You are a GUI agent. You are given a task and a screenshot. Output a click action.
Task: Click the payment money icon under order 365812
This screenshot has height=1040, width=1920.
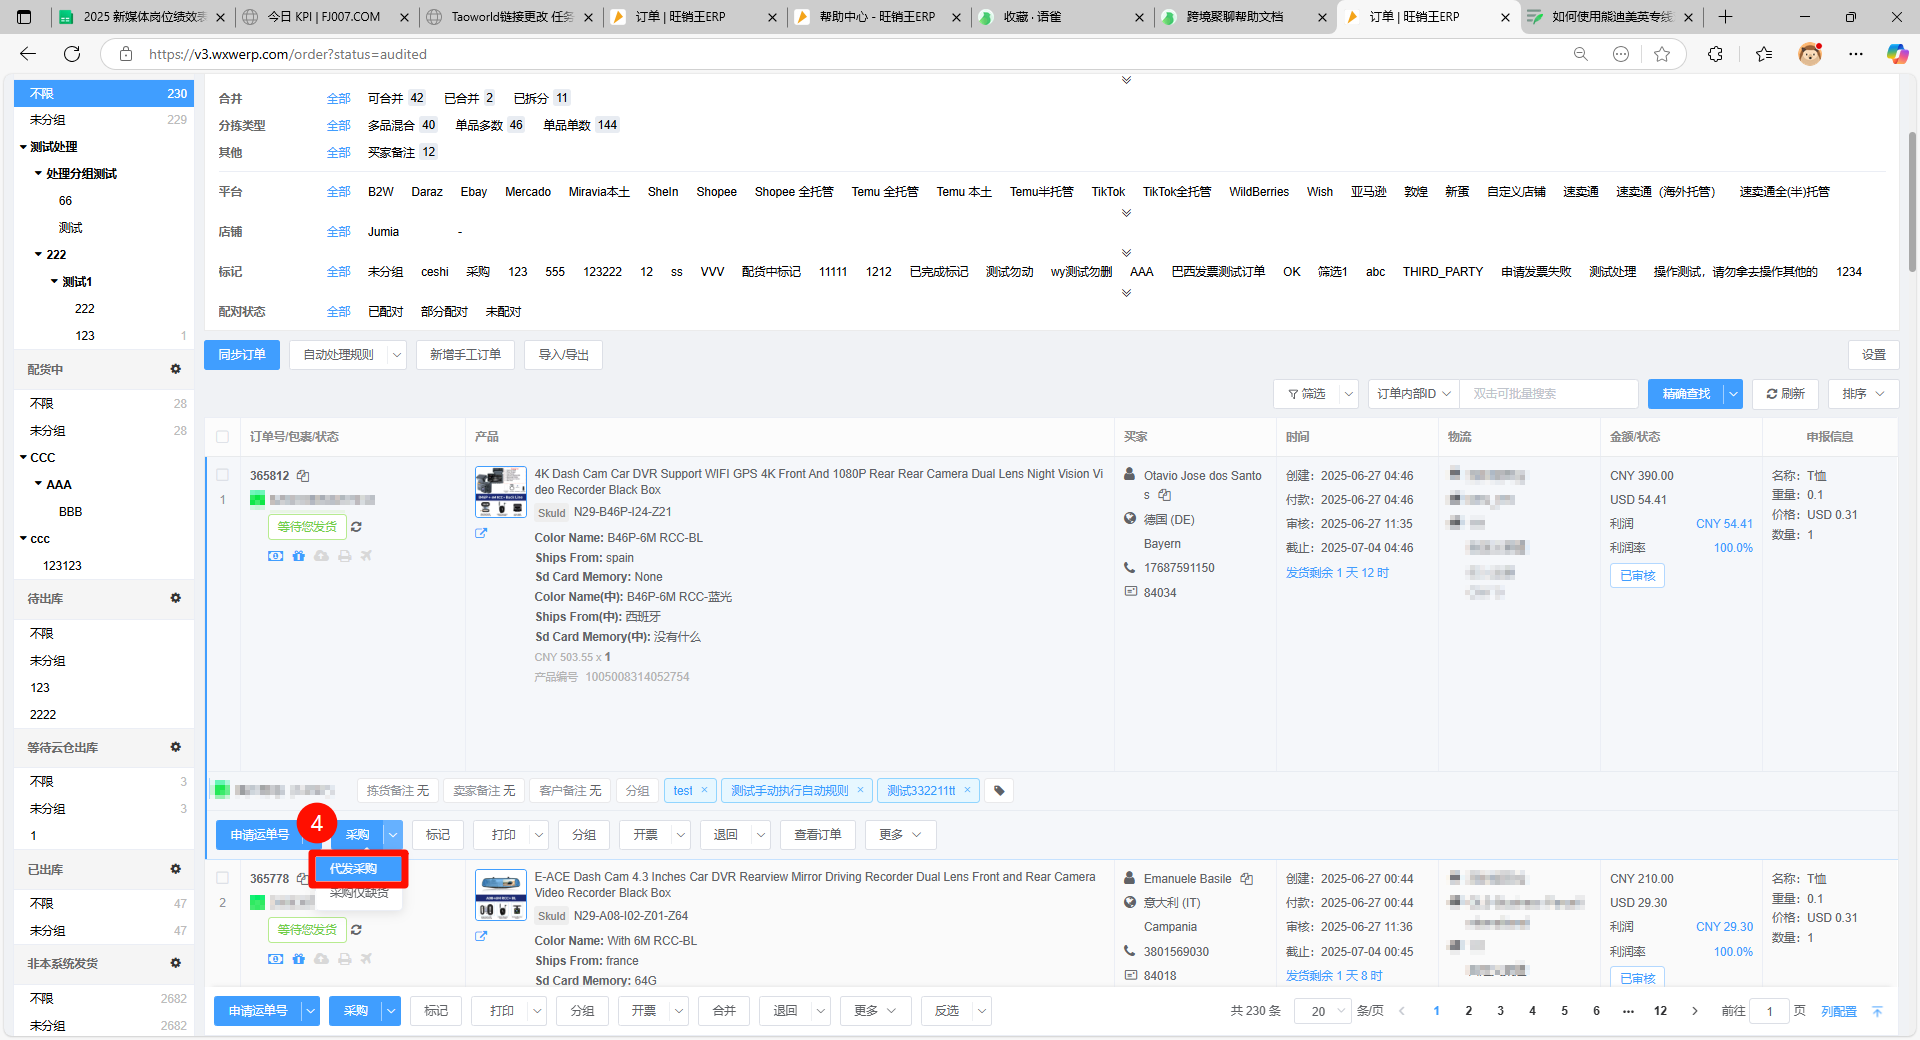[275, 556]
